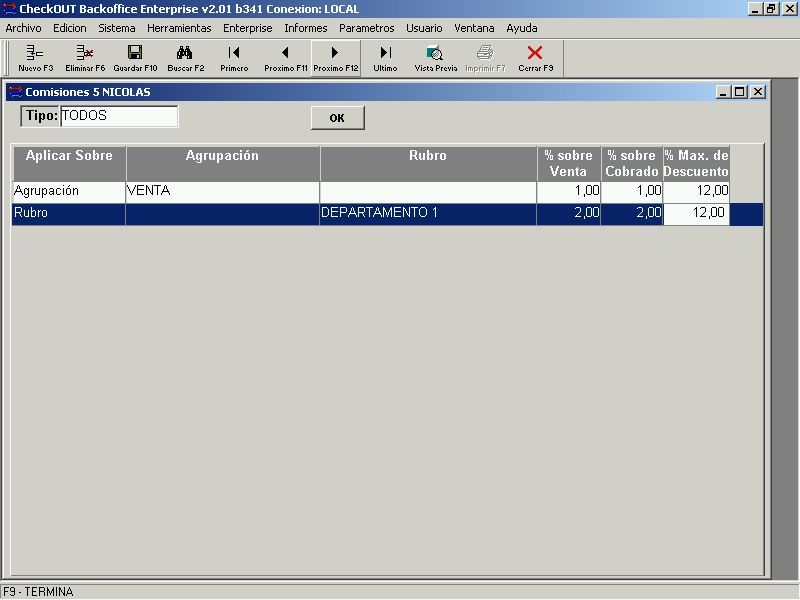This screenshot has height=600, width=800.
Task: Open the Herramientas menu
Action: 179,28
